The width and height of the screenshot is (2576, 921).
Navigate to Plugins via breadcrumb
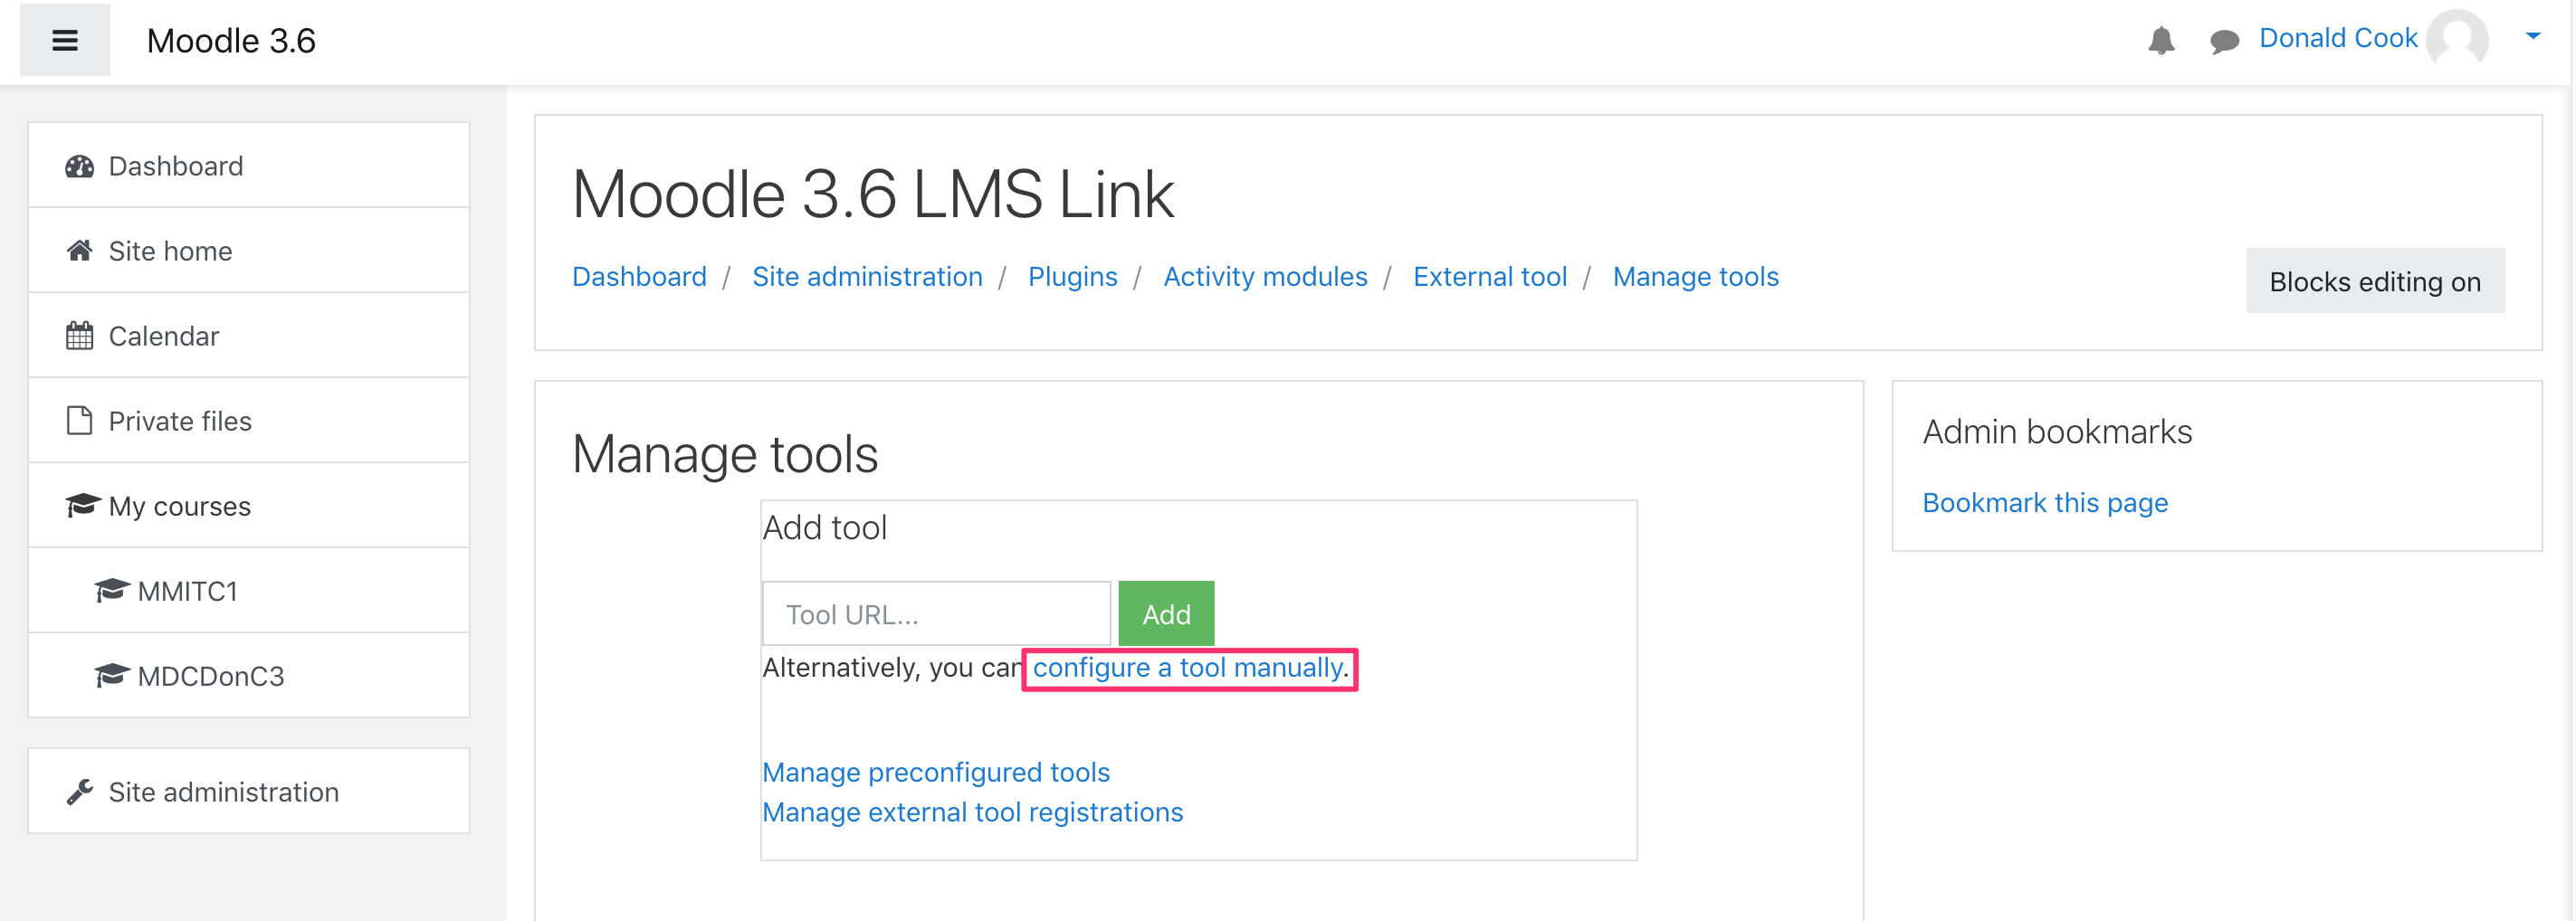(1072, 276)
